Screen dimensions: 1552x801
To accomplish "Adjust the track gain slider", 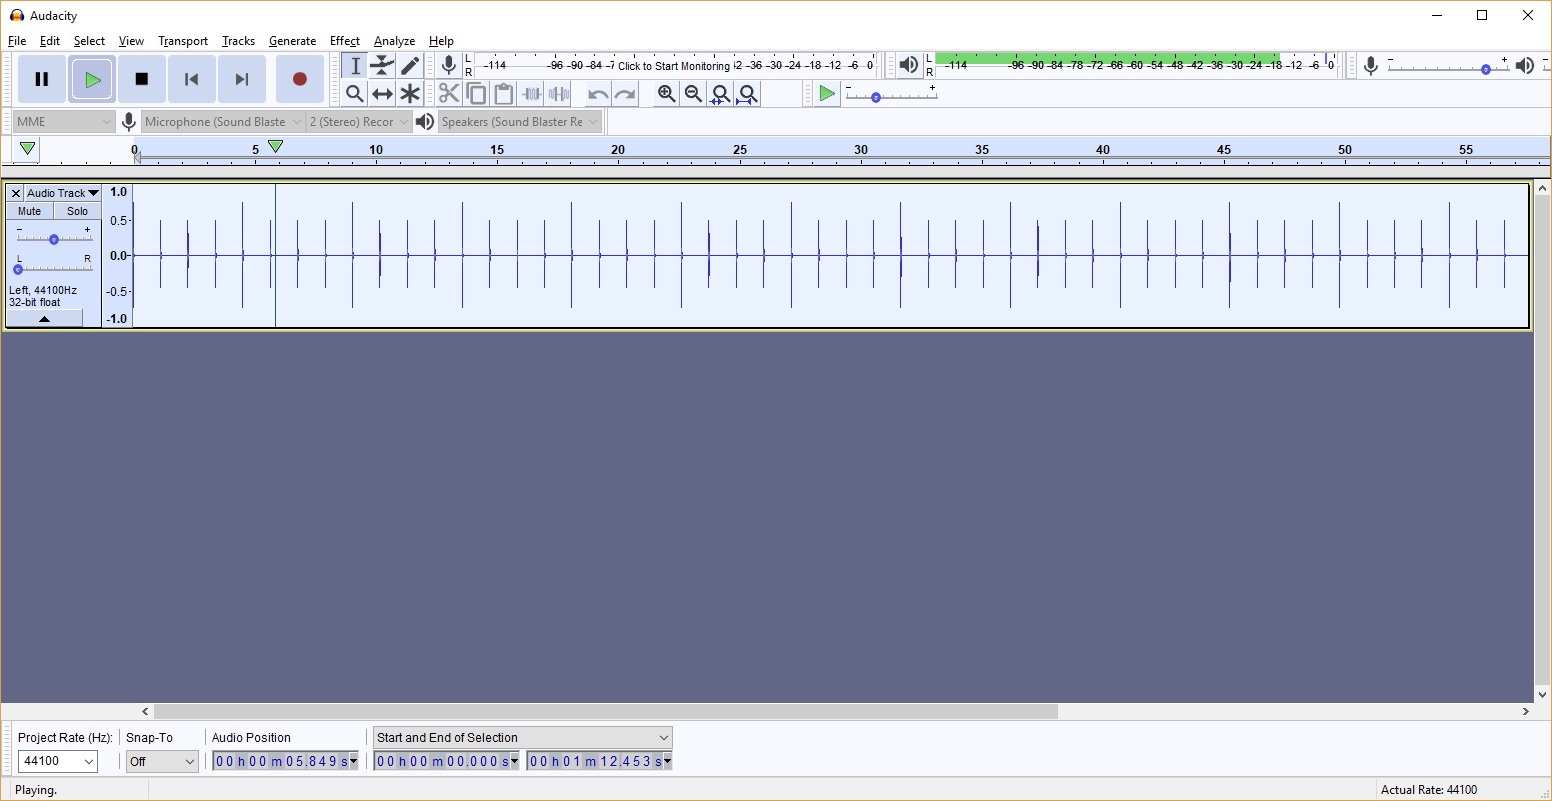I will point(54,239).
